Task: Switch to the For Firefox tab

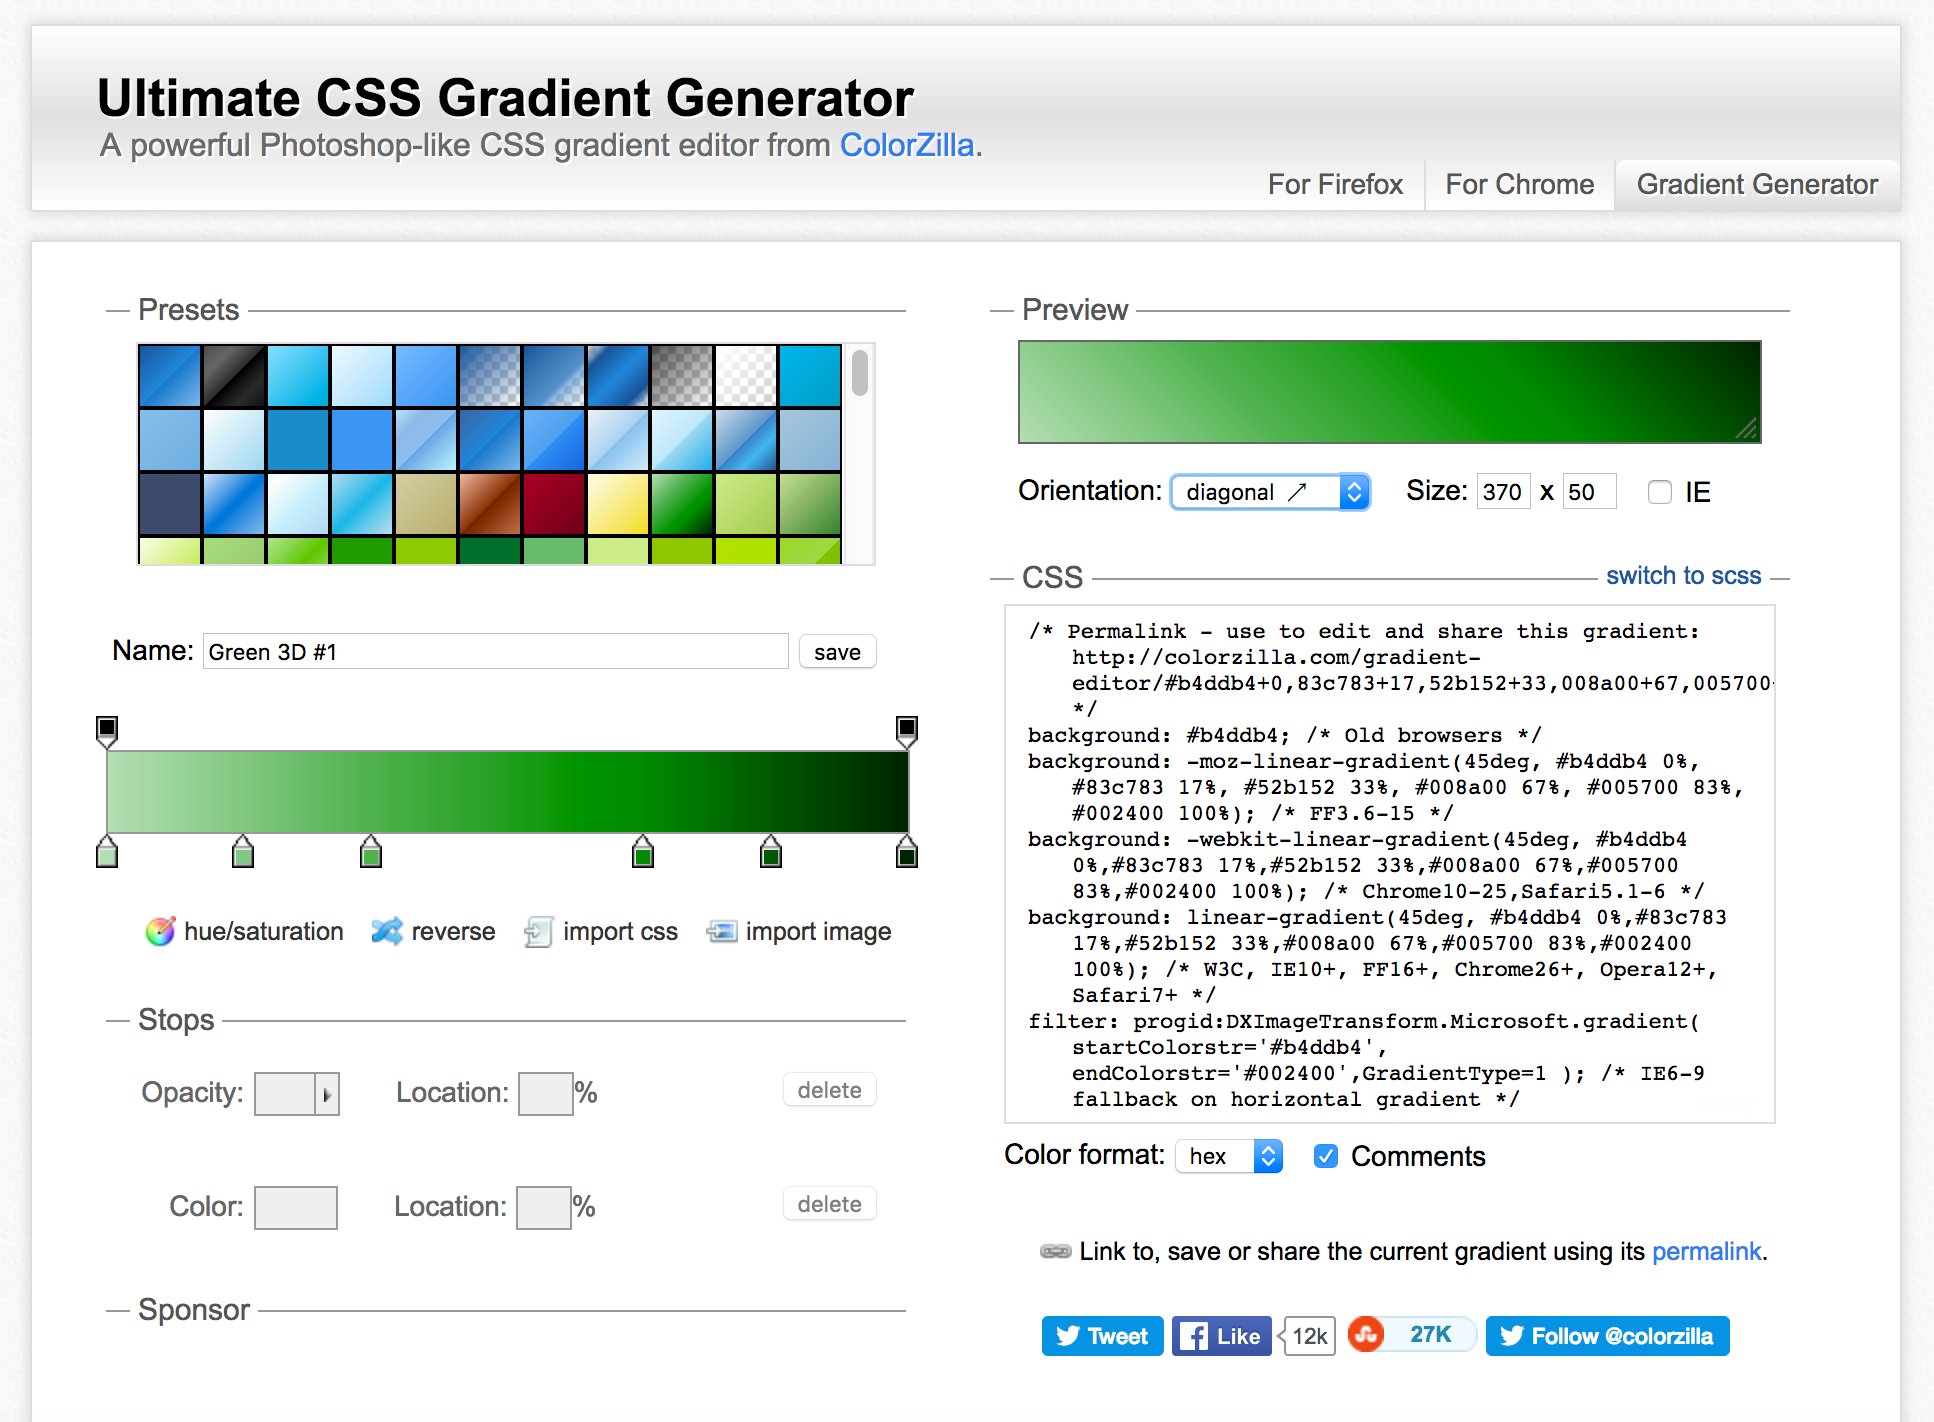Action: point(1335,184)
